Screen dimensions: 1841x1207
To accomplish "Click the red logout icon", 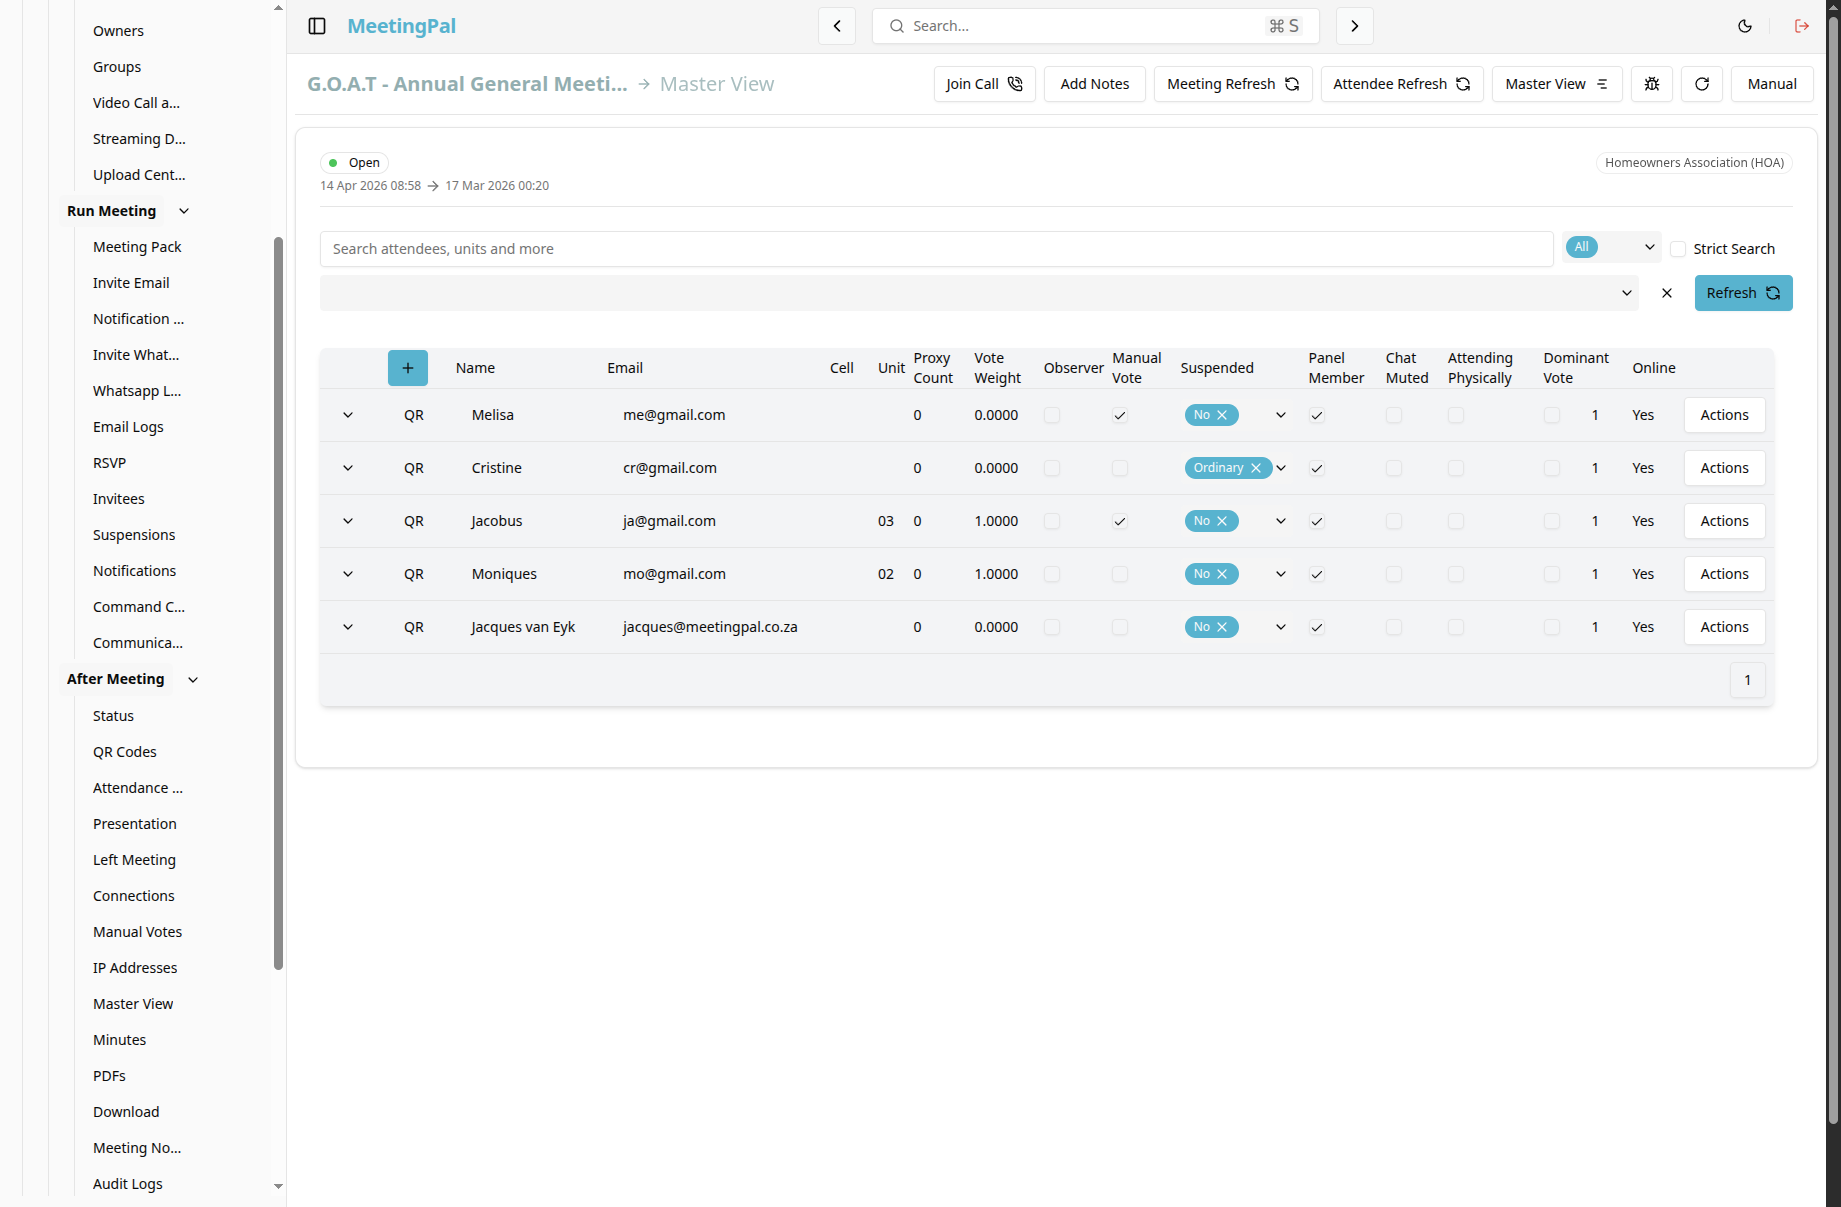I will (x=1802, y=26).
